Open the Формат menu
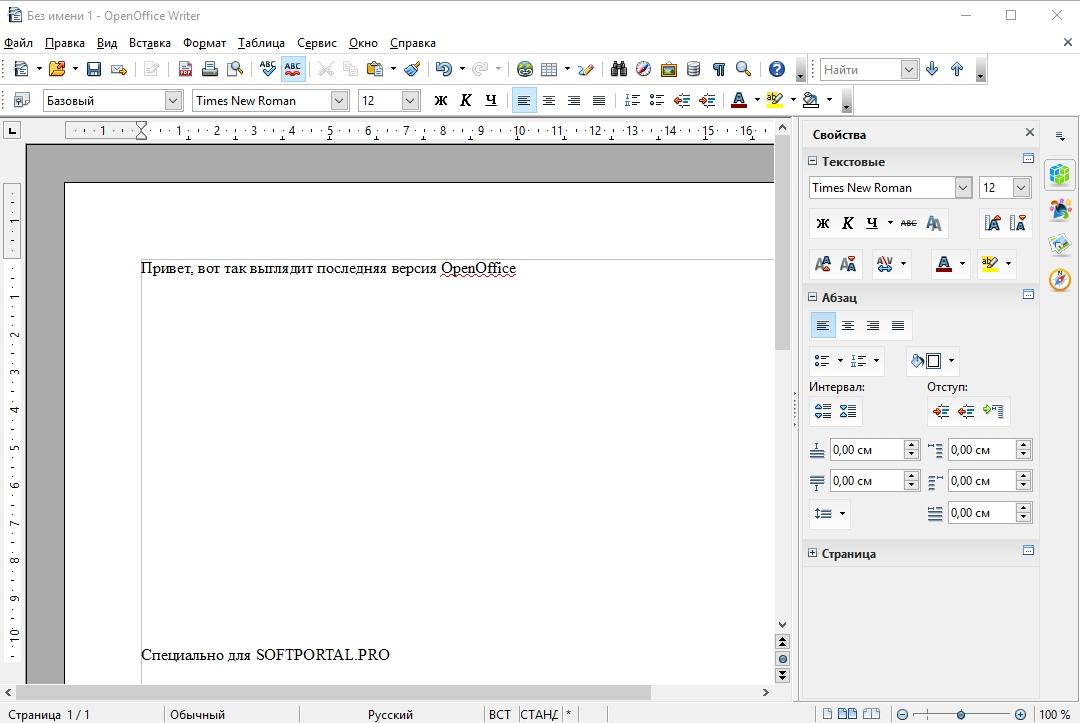 [x=204, y=43]
